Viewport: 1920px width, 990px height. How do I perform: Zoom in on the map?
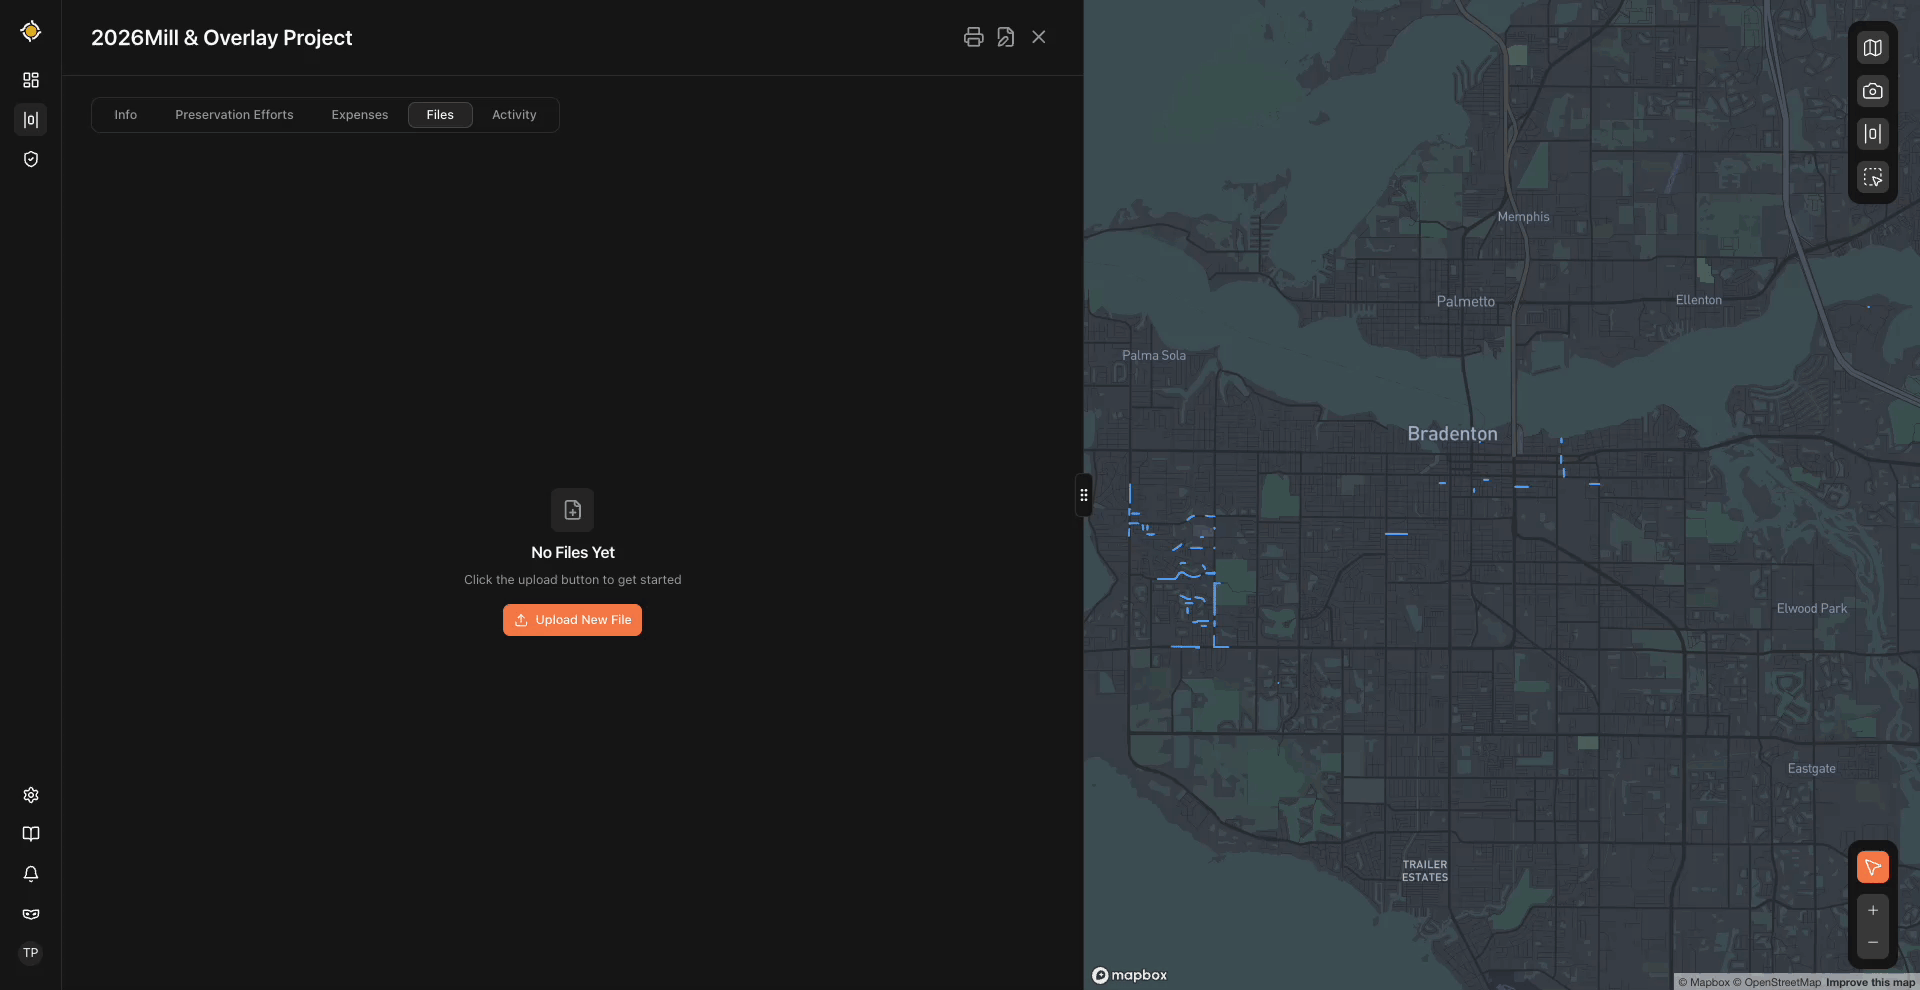click(x=1872, y=911)
